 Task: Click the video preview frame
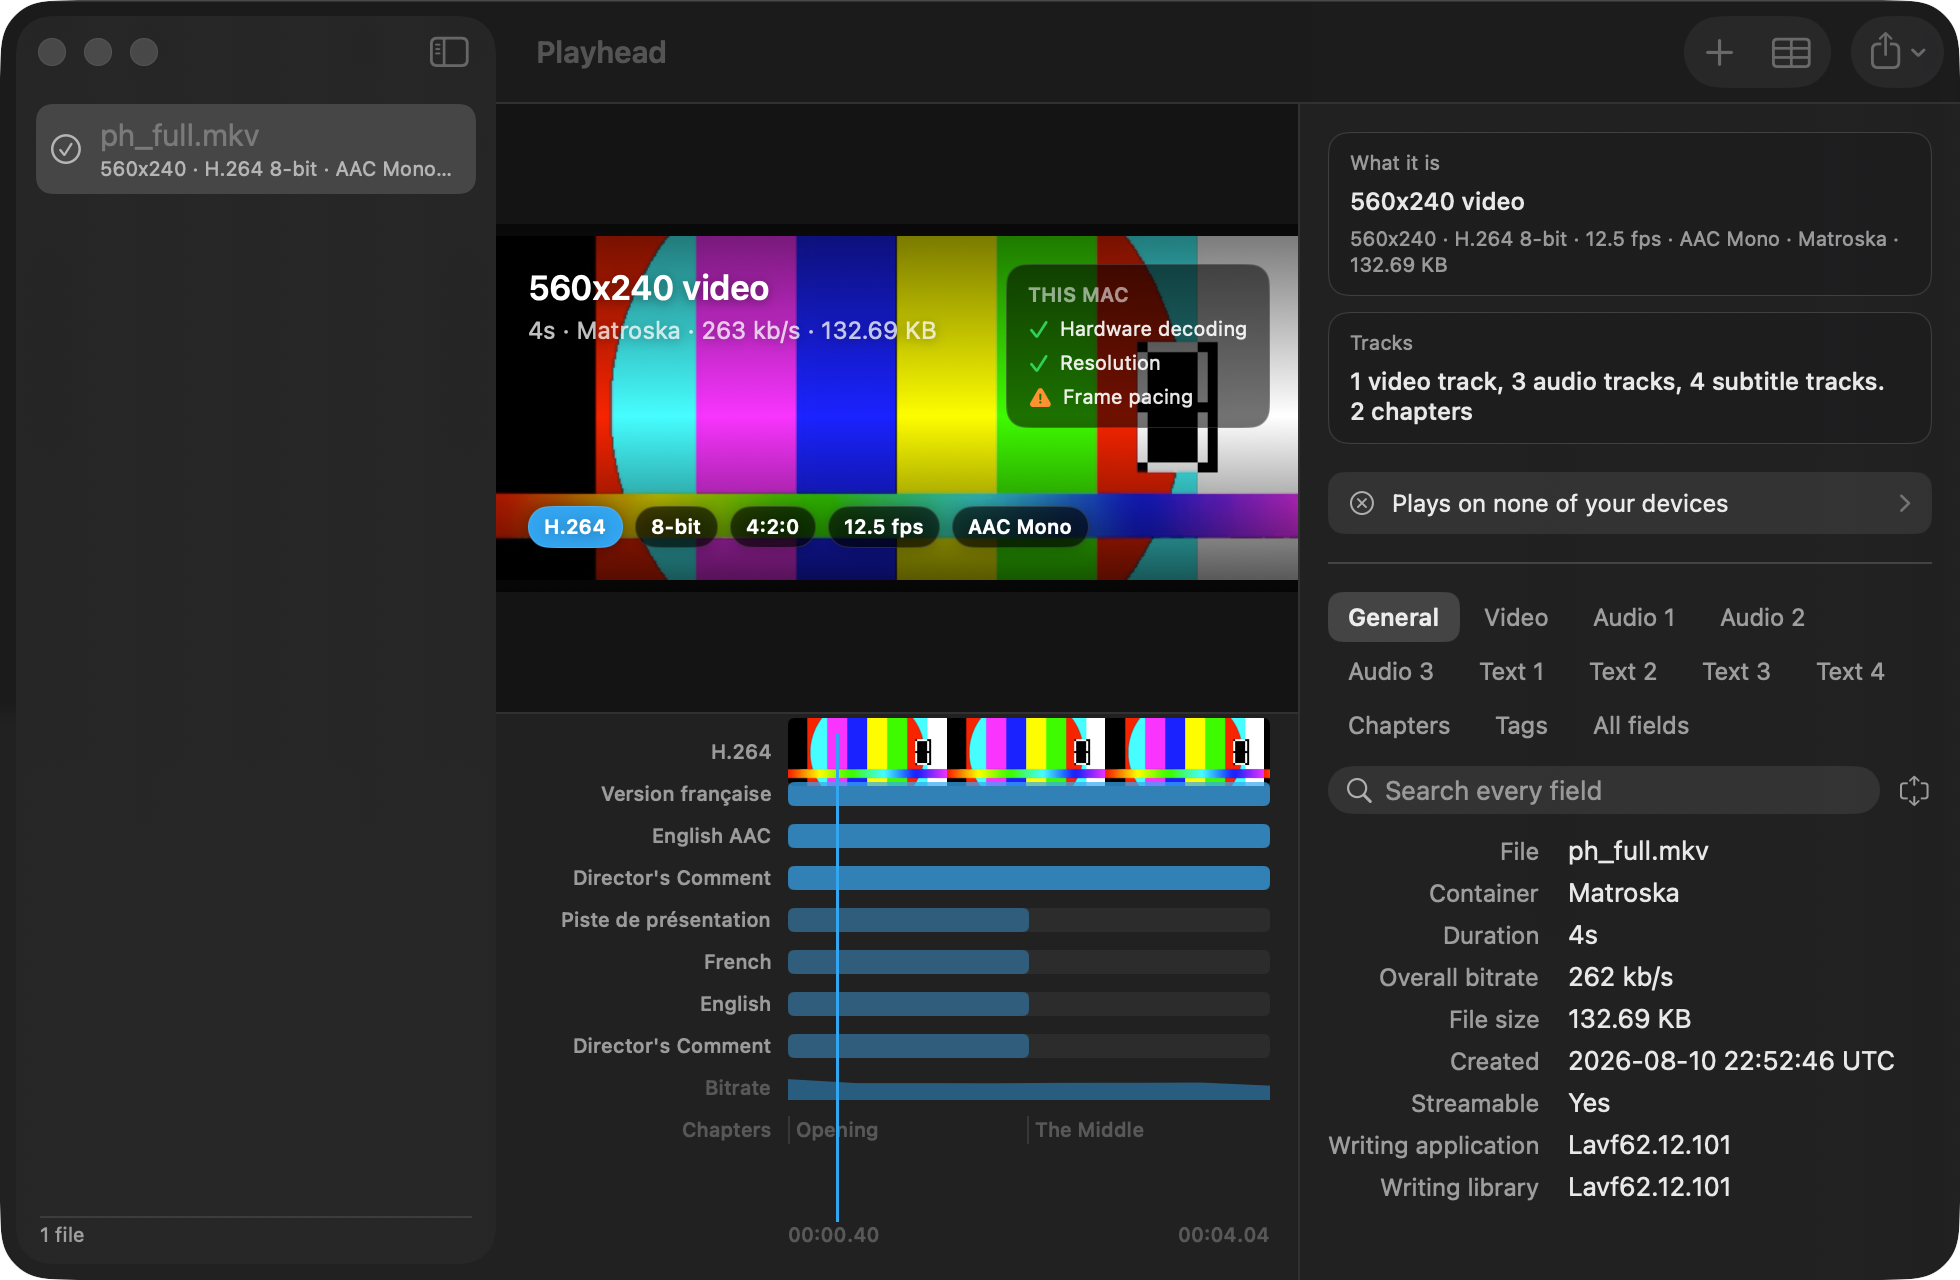coord(897,408)
